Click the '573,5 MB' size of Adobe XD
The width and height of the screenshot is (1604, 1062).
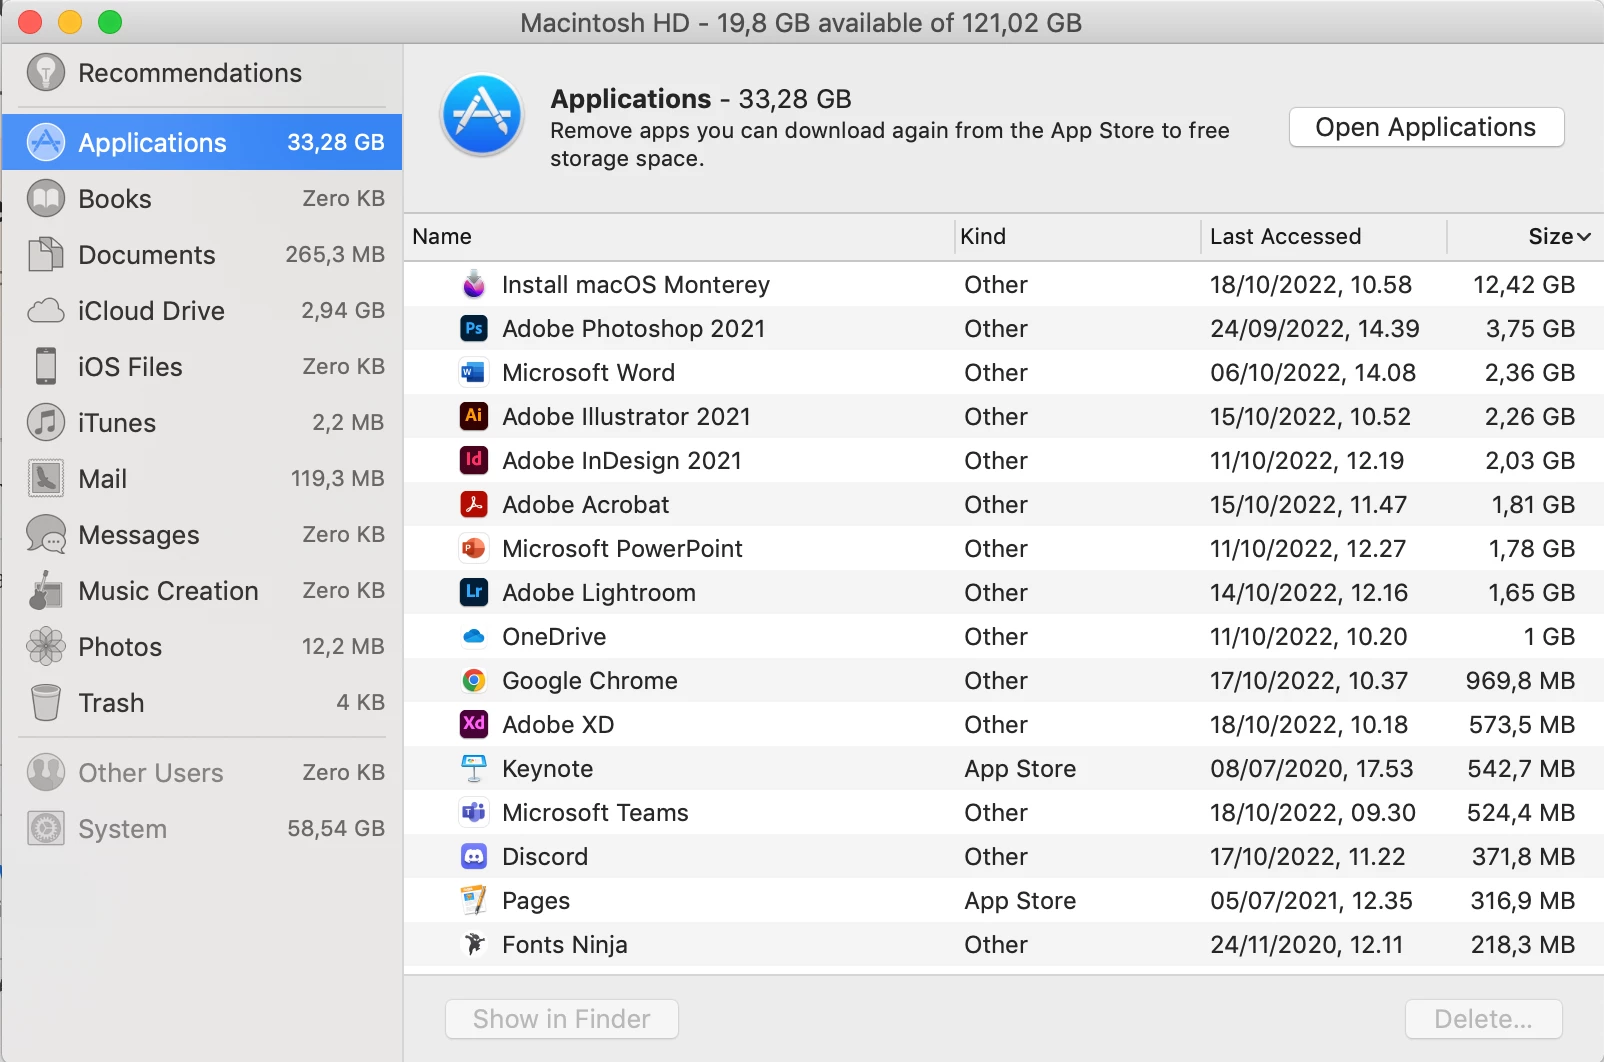(x=1522, y=725)
